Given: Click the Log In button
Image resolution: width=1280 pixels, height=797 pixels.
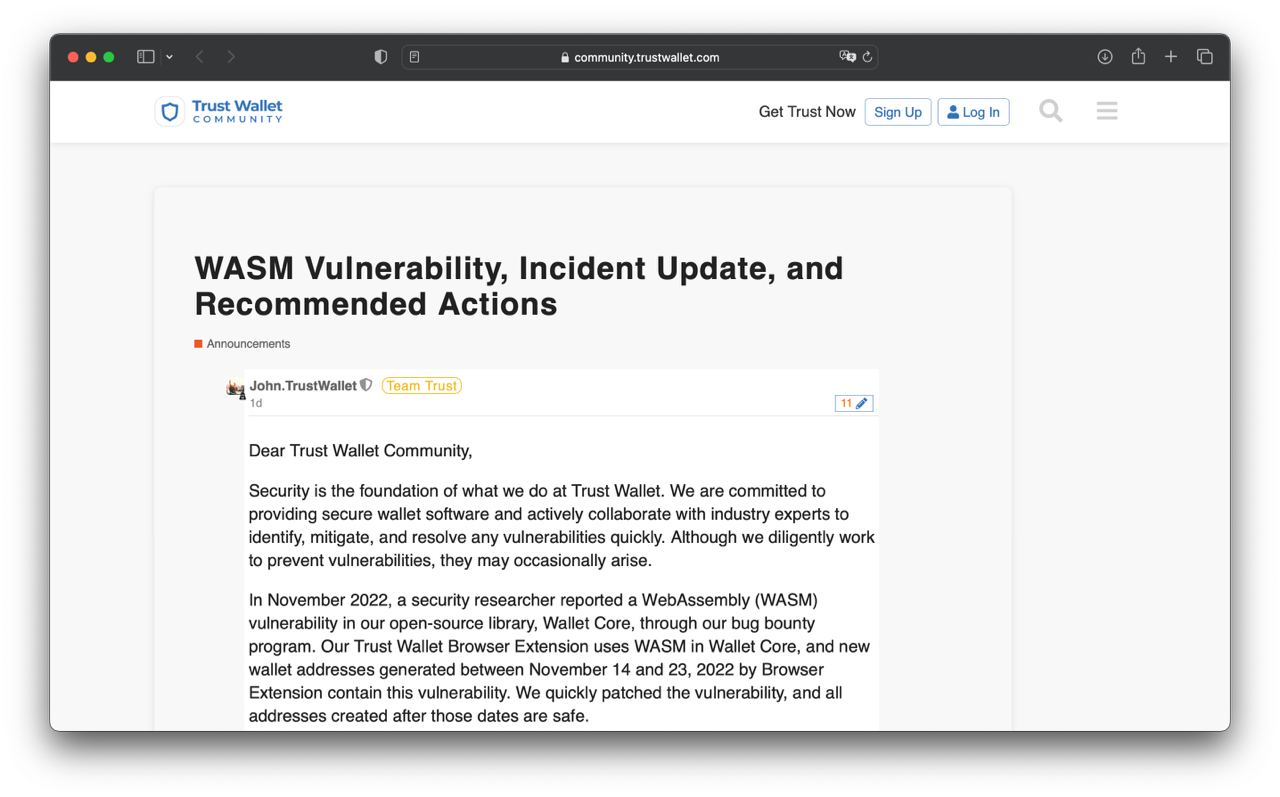Looking at the screenshot, I should (x=973, y=112).
